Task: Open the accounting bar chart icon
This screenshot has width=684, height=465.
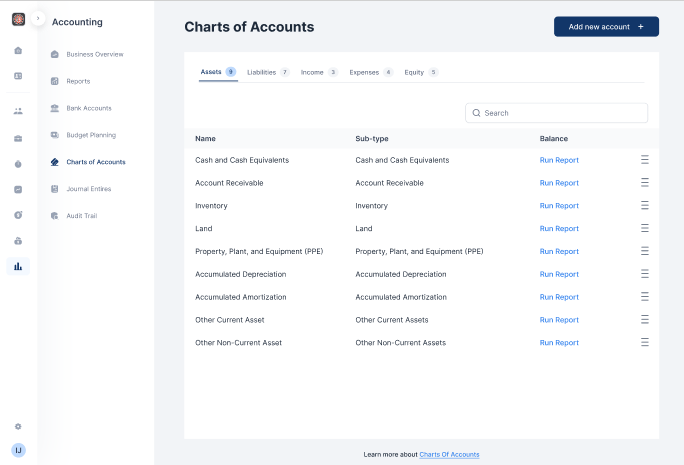Action: pyautogui.click(x=18, y=266)
